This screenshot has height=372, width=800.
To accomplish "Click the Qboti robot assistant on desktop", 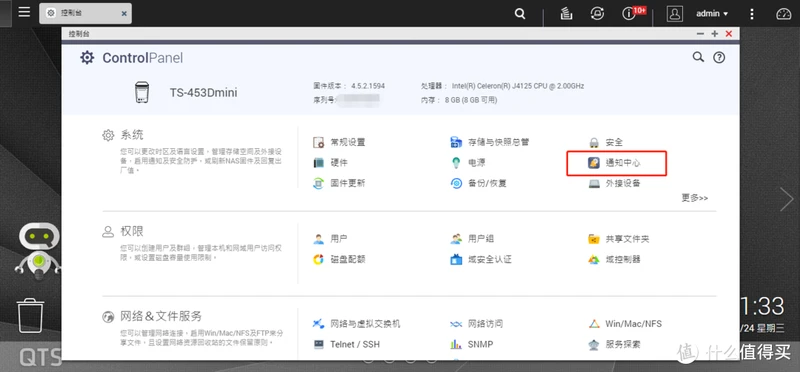I will coord(38,251).
